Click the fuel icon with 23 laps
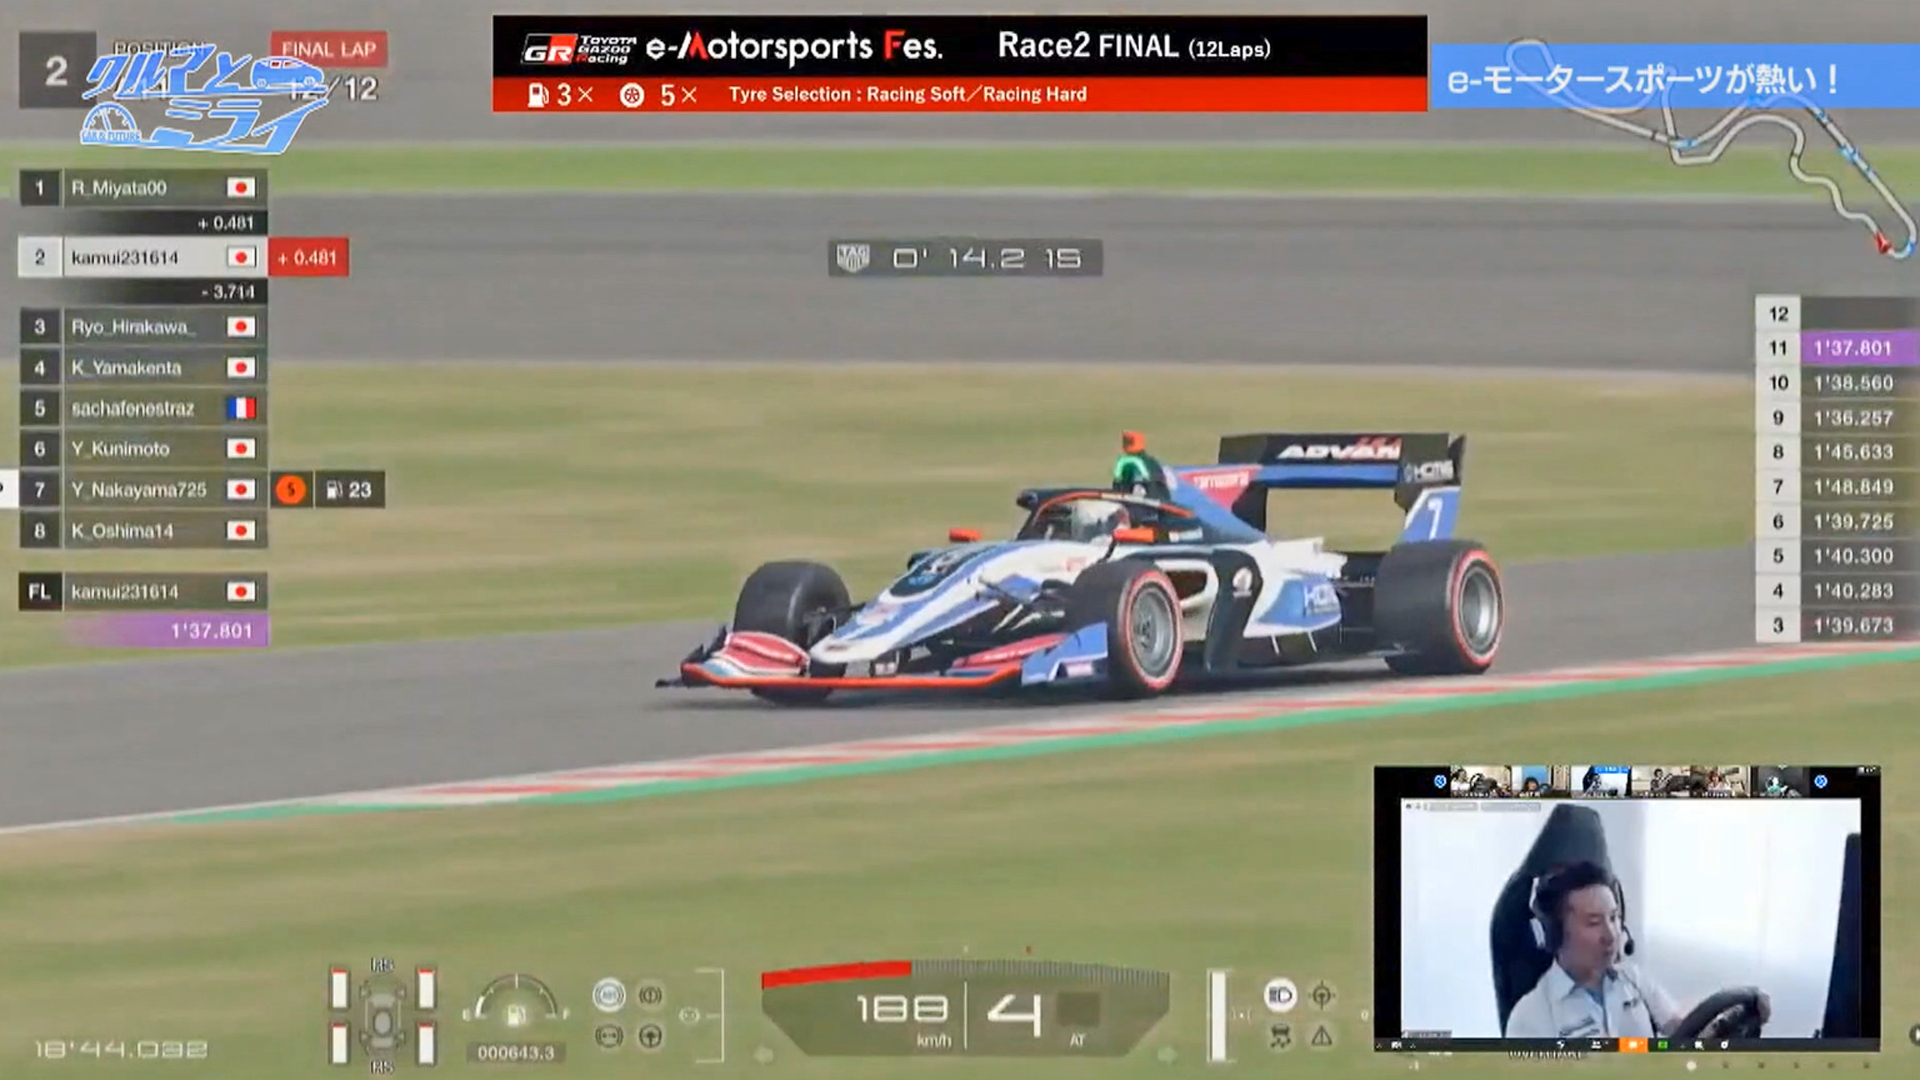This screenshot has height=1080, width=1920. point(349,490)
